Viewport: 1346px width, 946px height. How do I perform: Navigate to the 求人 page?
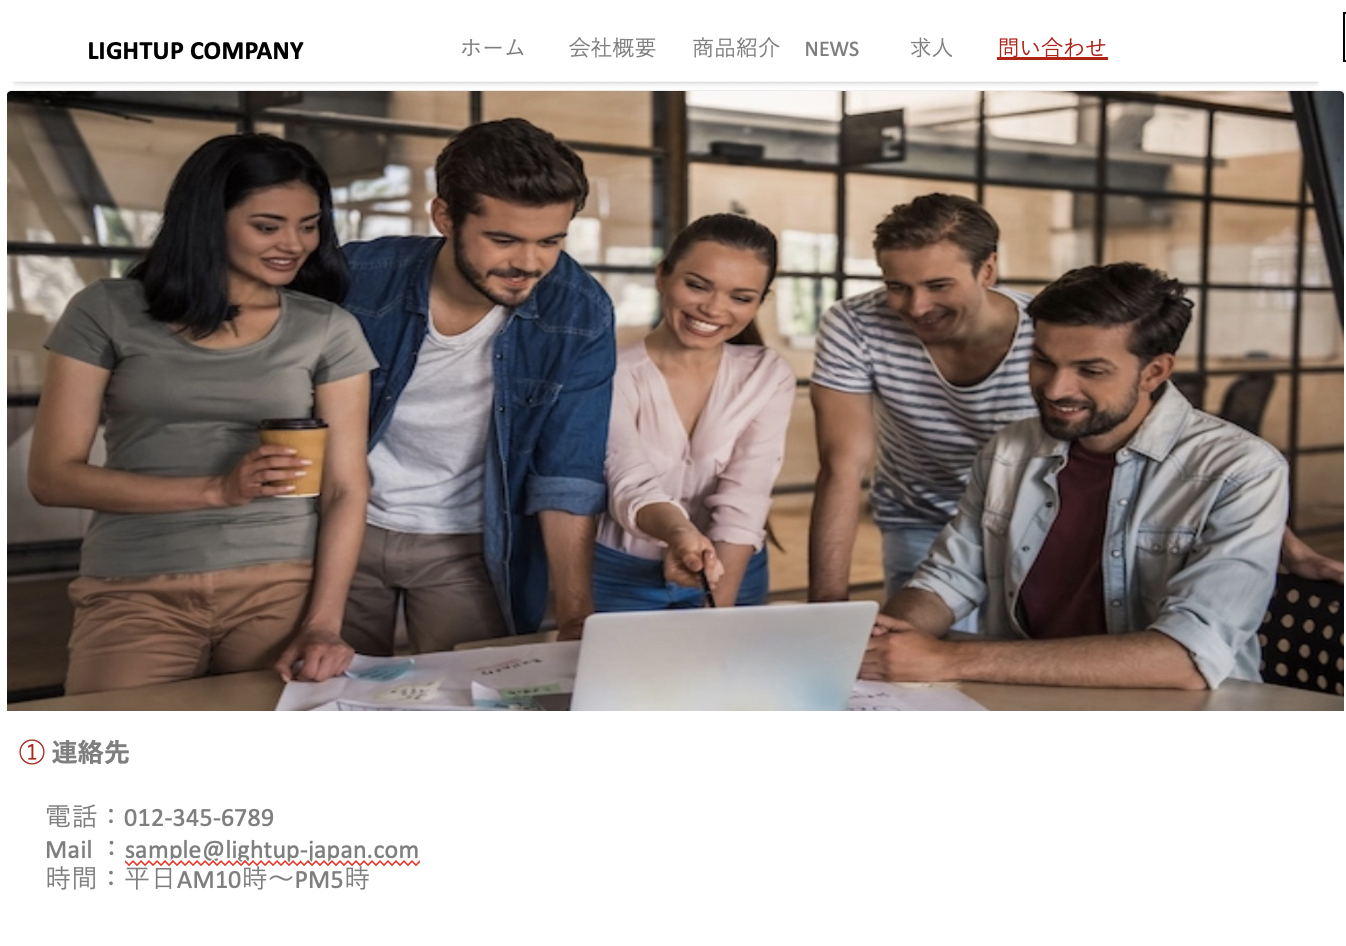tap(931, 48)
